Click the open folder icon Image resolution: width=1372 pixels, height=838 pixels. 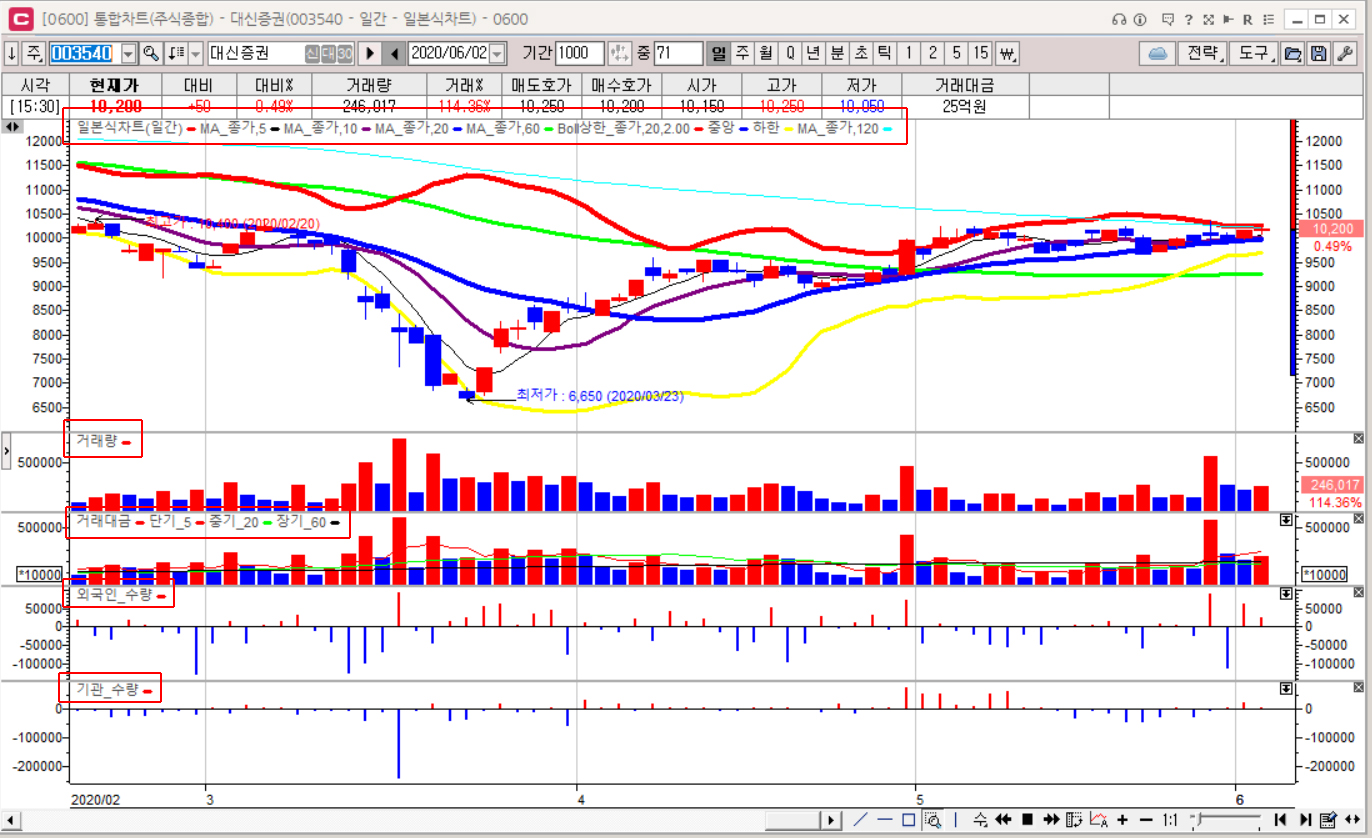tap(1293, 53)
